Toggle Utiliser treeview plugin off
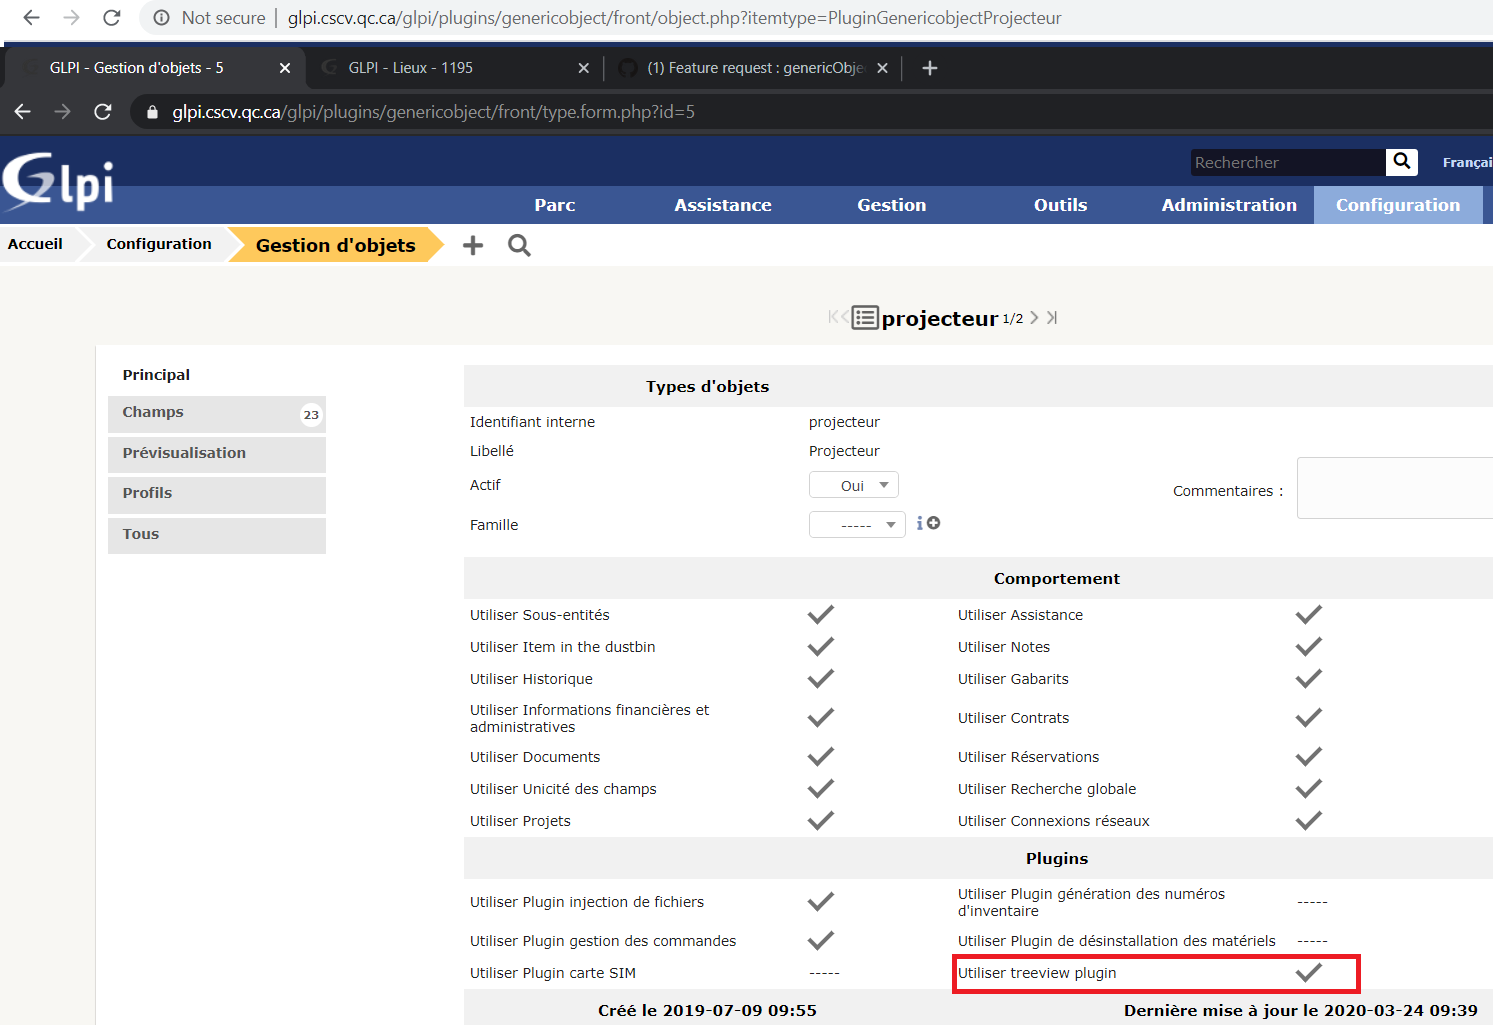The width and height of the screenshot is (1493, 1025). point(1308,972)
